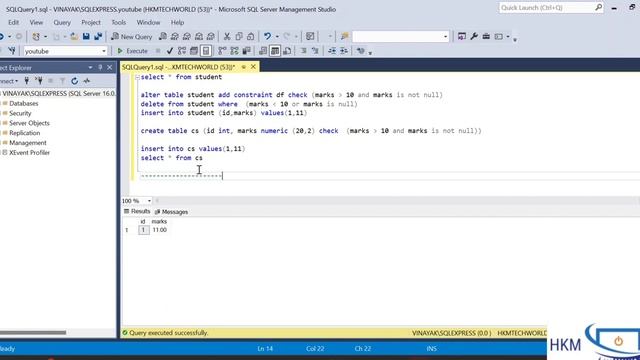Open the Database Engine Query icon
Image resolution: width=640 pixels, height=360 pixels.
[x=162, y=37]
